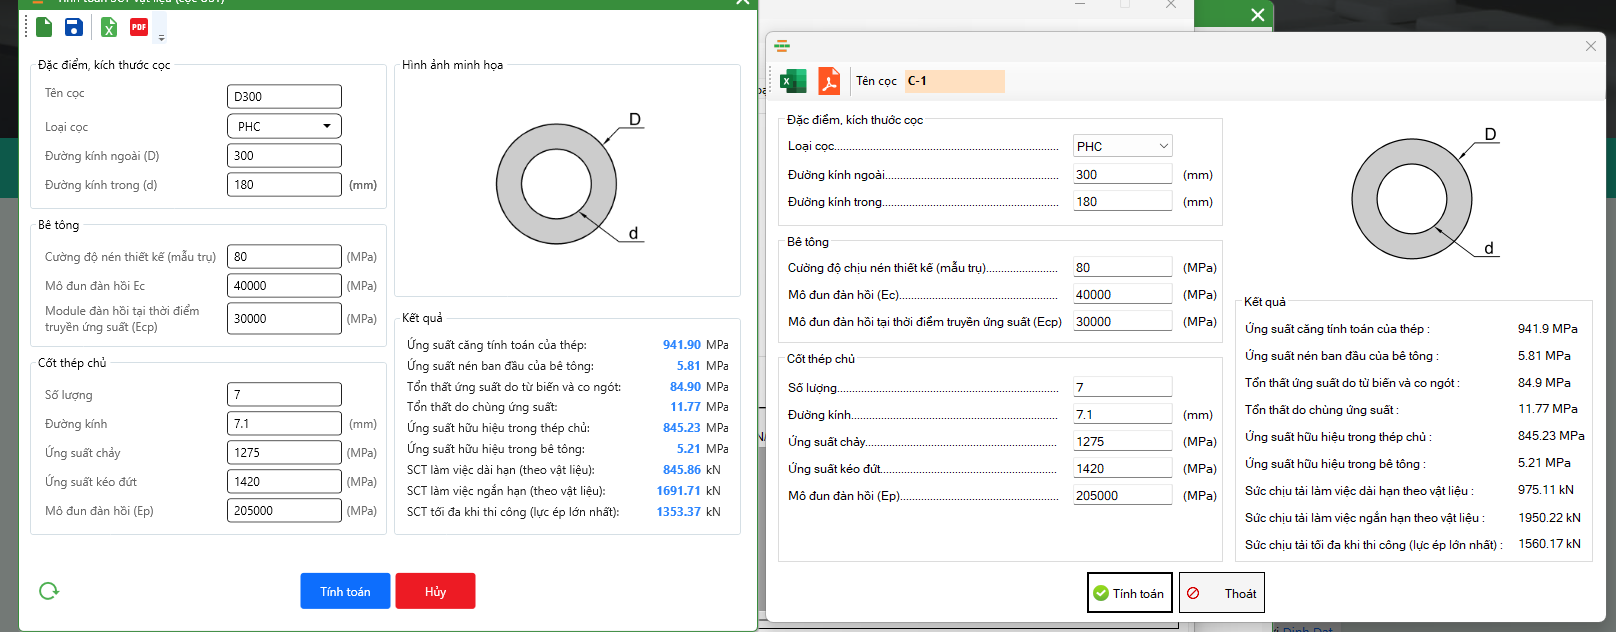Click Cường độ nén thiết kế field left window

[x=284, y=256]
